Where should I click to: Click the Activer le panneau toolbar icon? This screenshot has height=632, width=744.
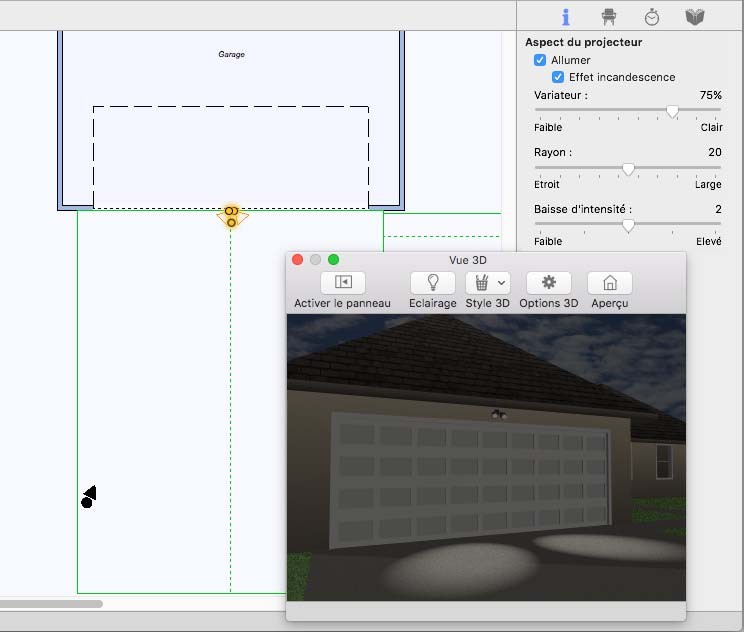coord(343,283)
